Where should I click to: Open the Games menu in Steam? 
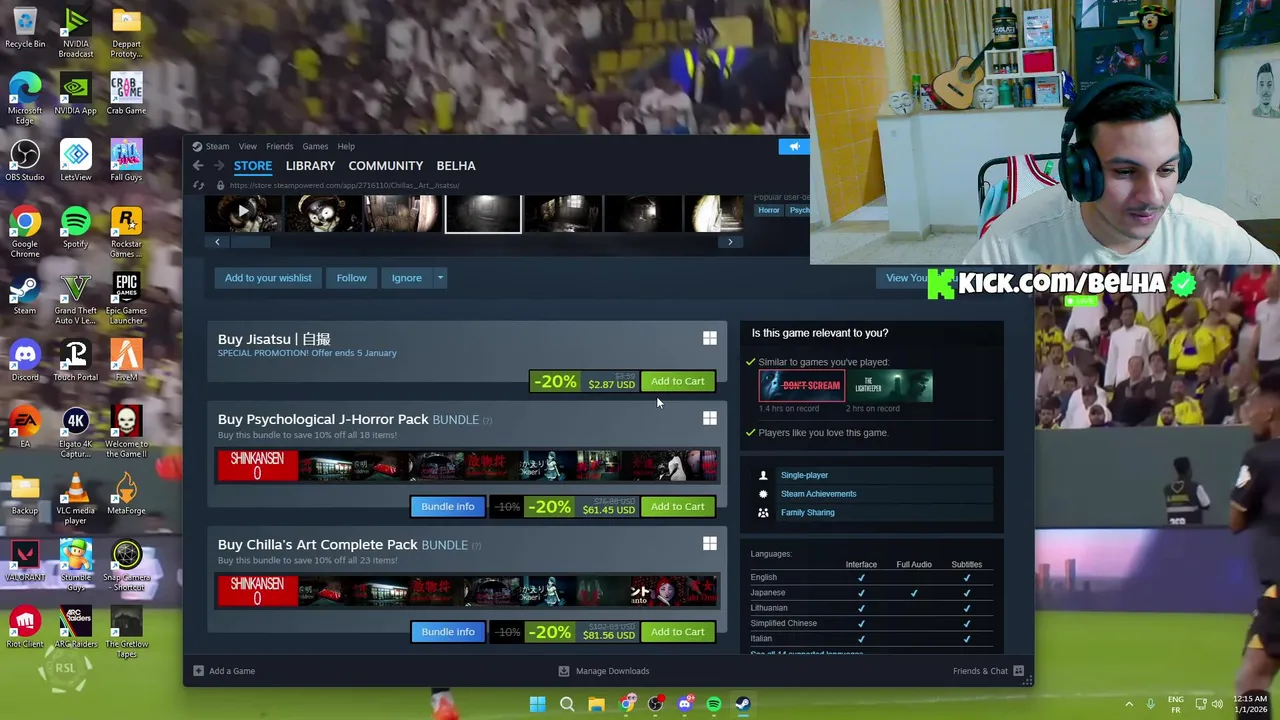315,146
